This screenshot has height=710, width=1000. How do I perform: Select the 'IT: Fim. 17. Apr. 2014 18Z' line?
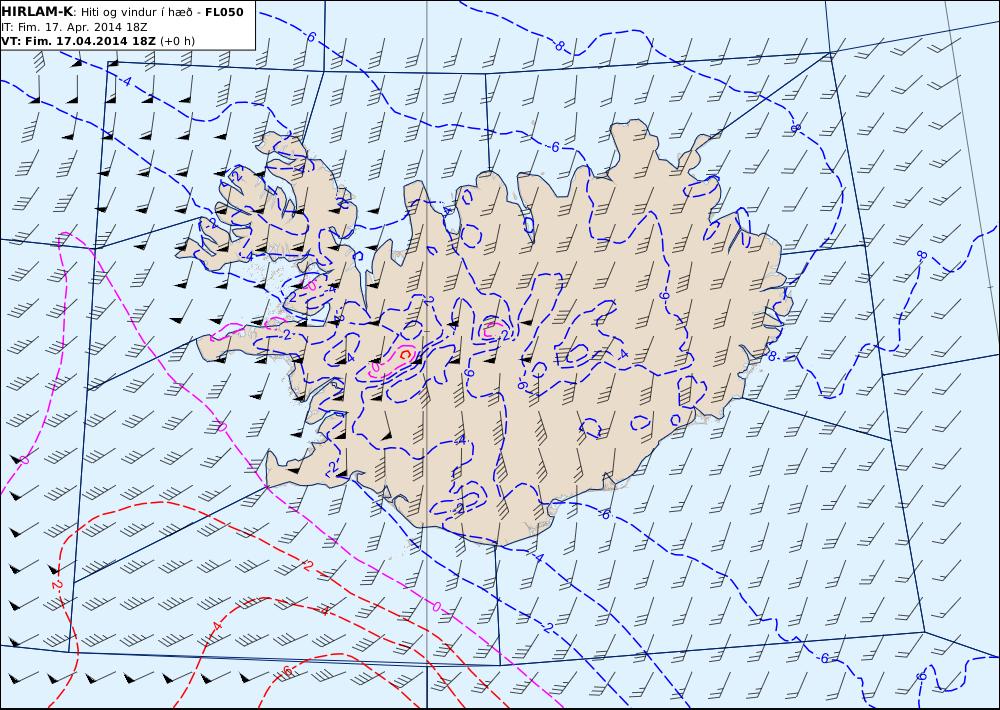(75, 27)
